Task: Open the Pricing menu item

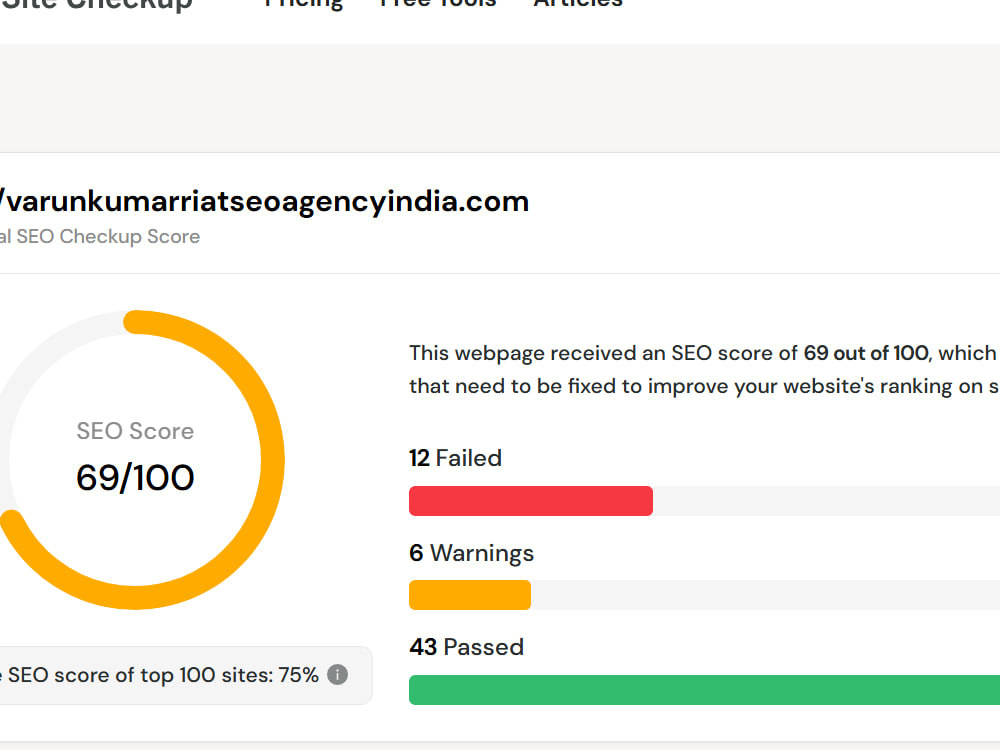Action: click(x=304, y=3)
